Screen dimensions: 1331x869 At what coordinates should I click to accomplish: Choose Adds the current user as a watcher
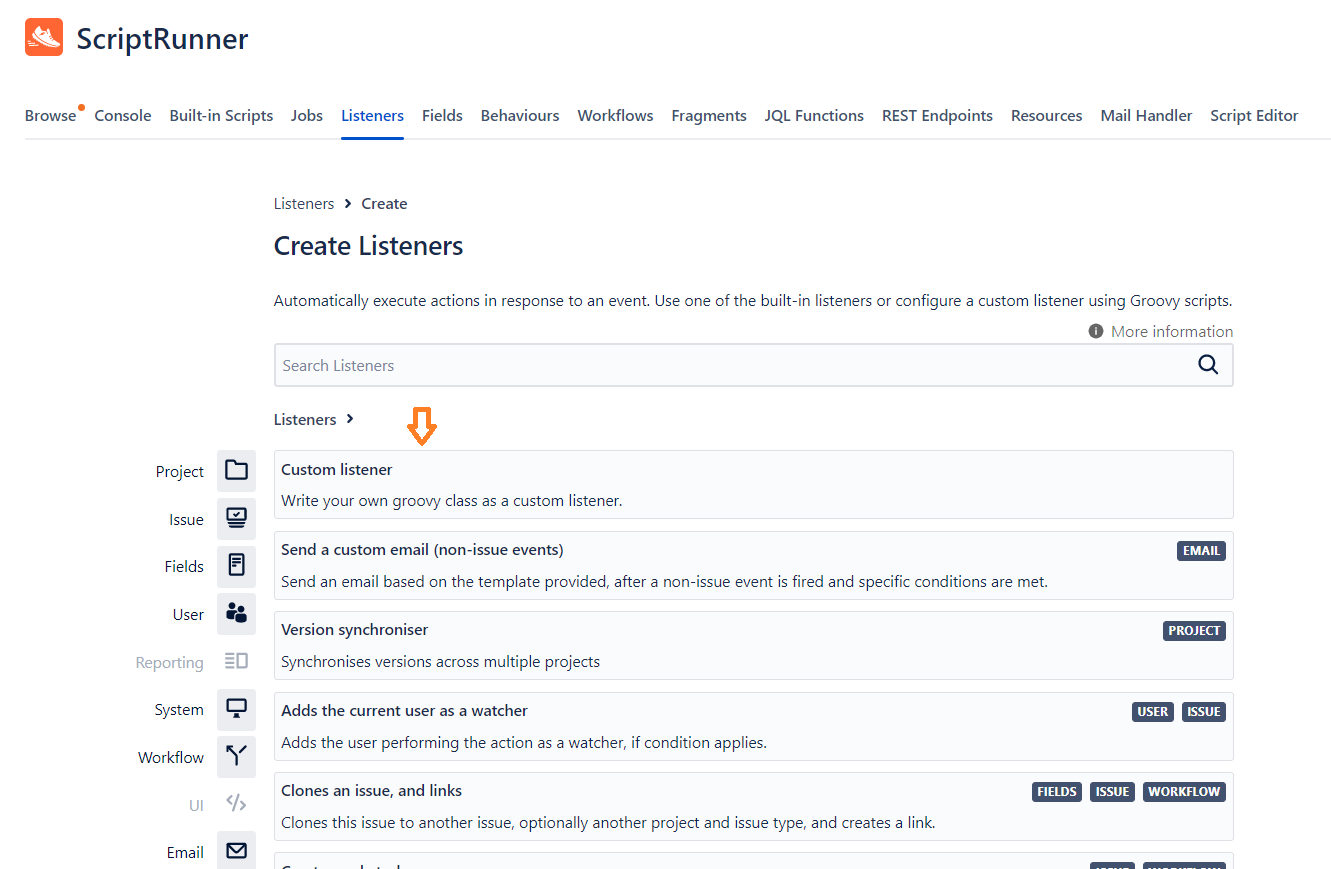[x=753, y=726]
